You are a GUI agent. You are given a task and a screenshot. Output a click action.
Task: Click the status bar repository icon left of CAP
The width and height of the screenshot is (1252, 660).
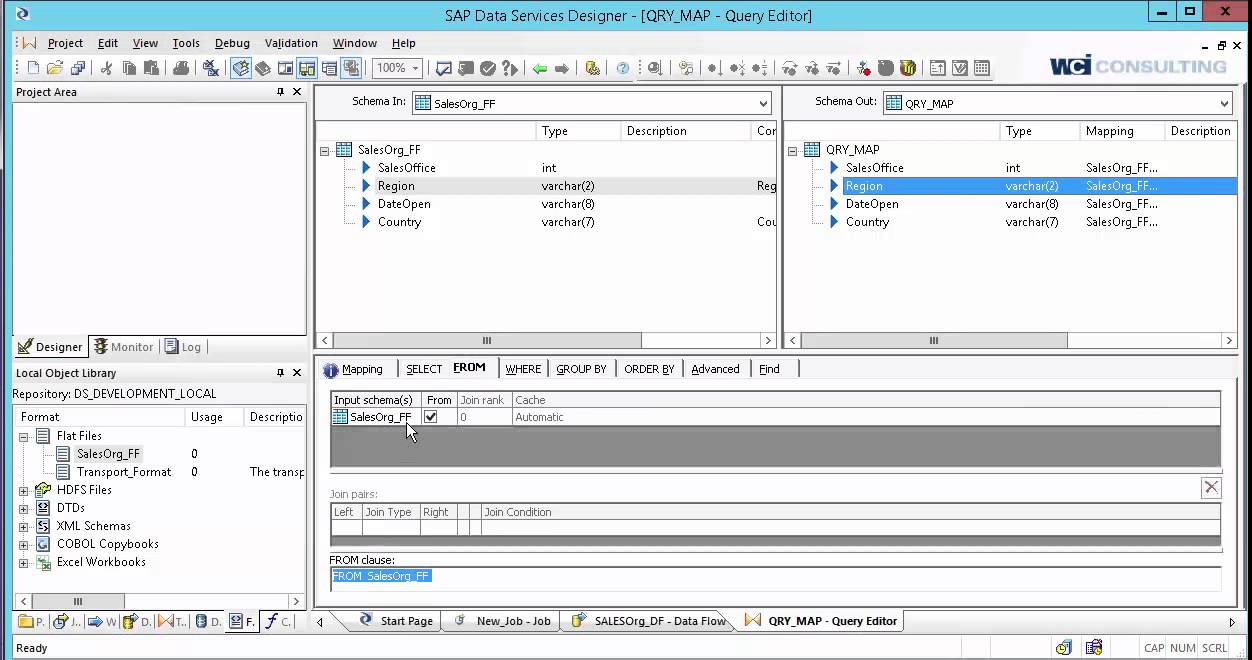(1094, 647)
